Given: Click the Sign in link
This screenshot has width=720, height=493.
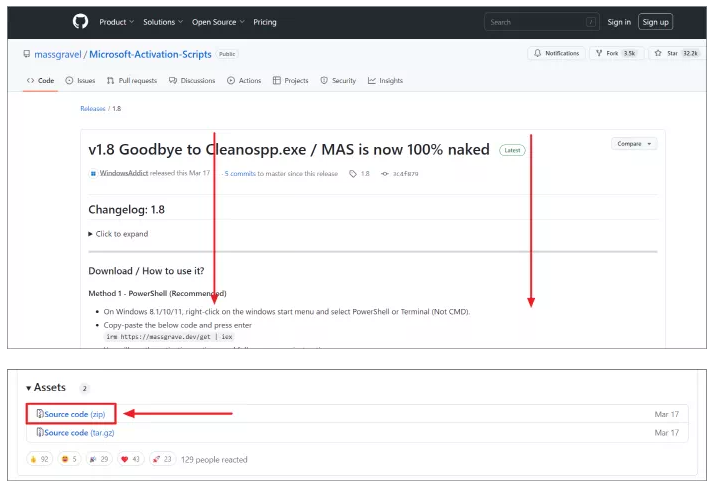Looking at the screenshot, I should [619, 22].
